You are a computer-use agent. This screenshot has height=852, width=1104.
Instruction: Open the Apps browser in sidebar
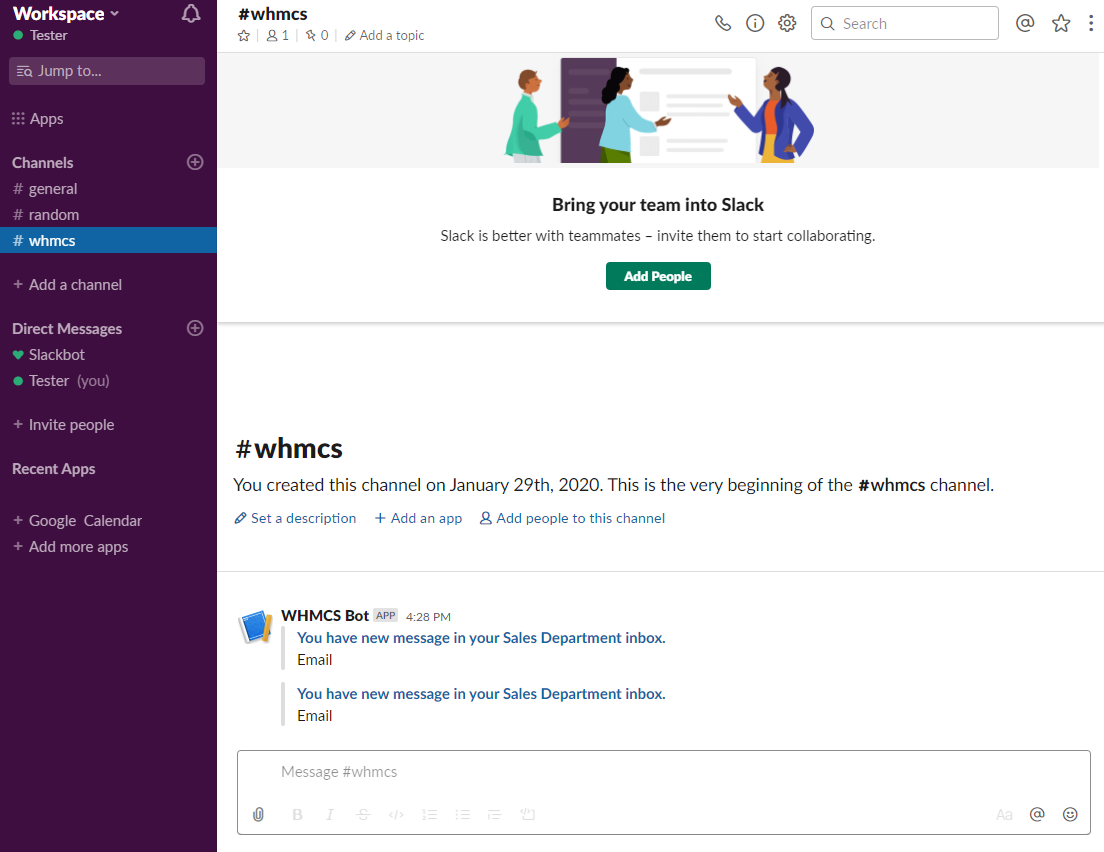pos(38,118)
